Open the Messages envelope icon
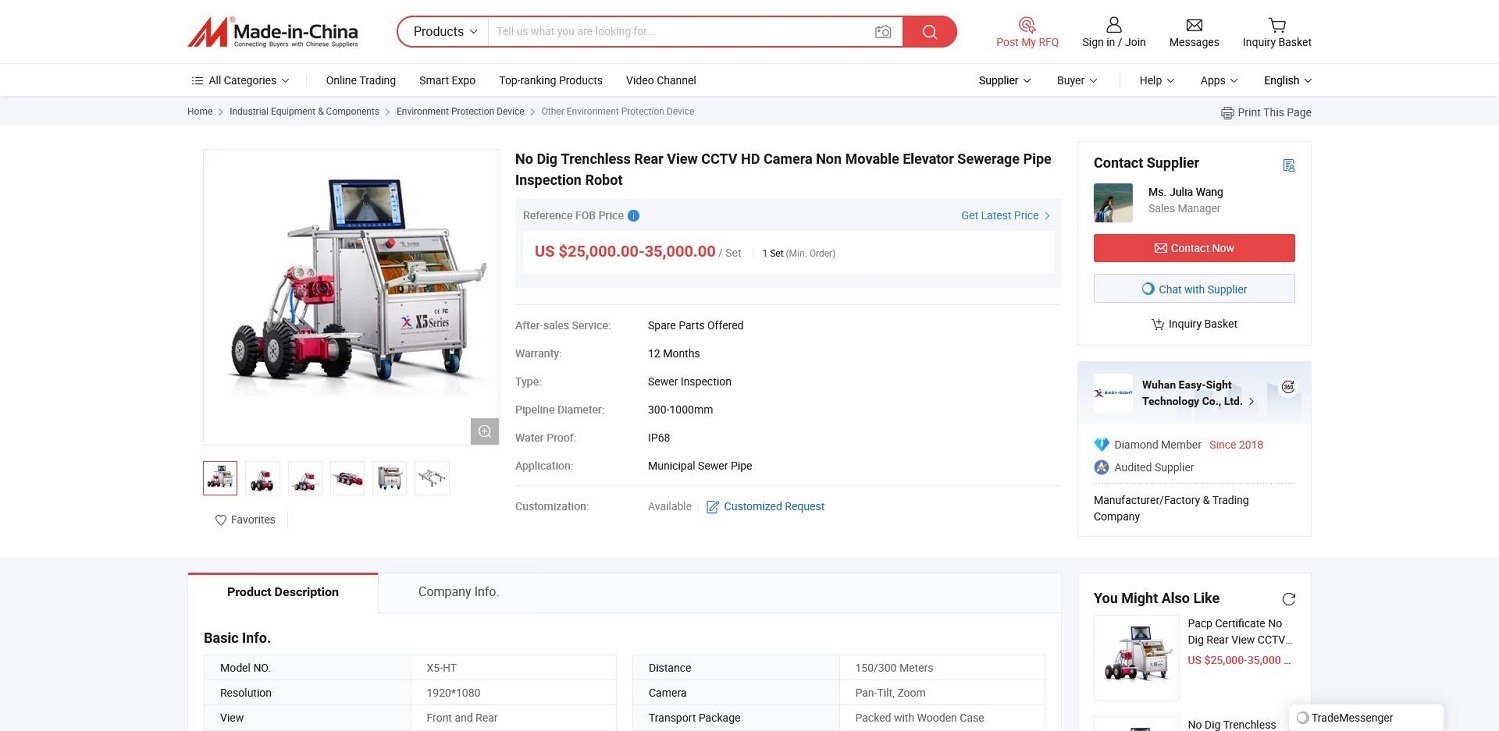The height and width of the screenshot is (731, 1499). [1194, 25]
